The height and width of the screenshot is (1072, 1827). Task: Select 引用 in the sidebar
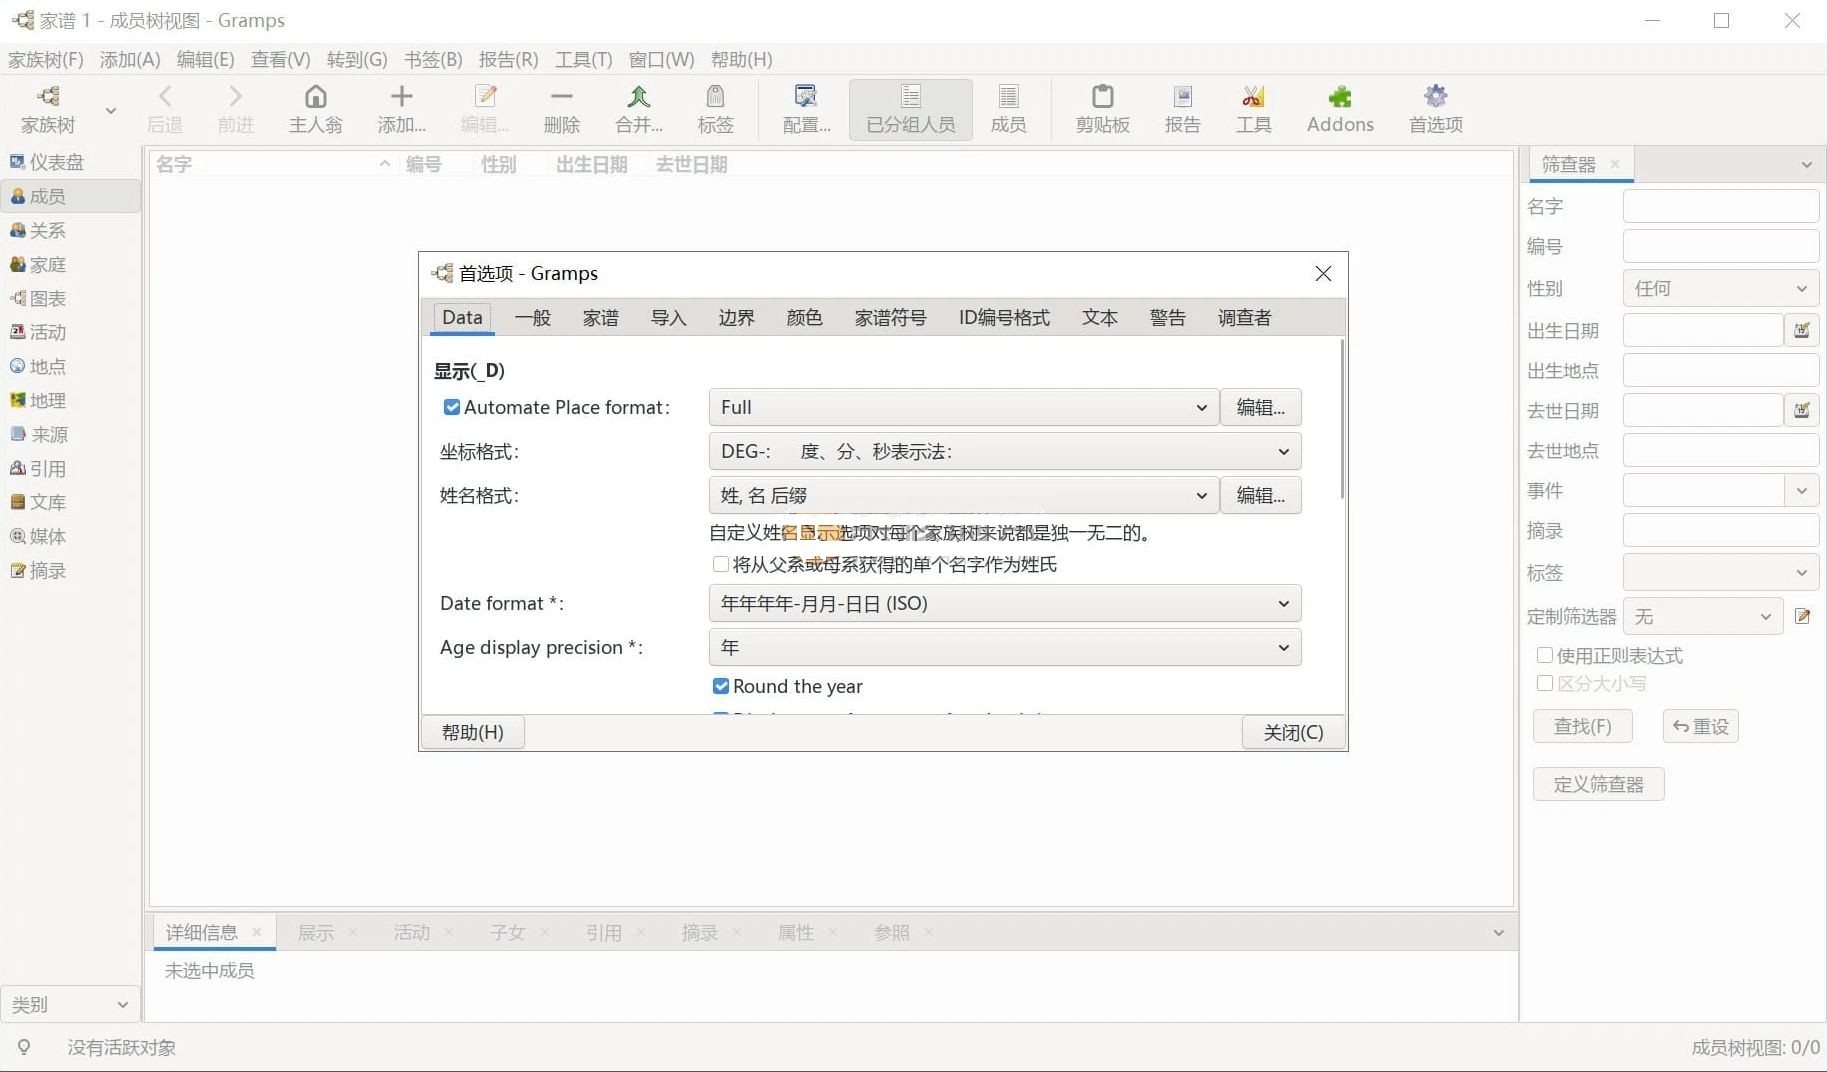(x=70, y=468)
